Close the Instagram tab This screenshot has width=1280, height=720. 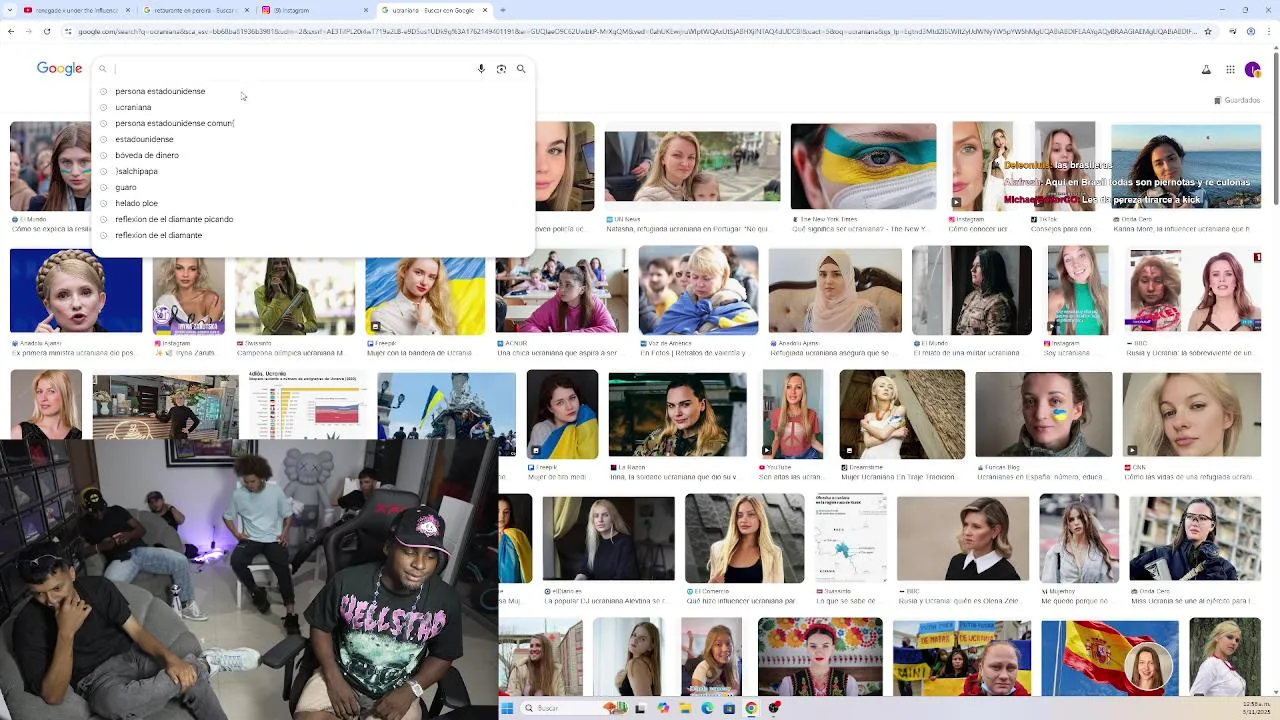(366, 10)
